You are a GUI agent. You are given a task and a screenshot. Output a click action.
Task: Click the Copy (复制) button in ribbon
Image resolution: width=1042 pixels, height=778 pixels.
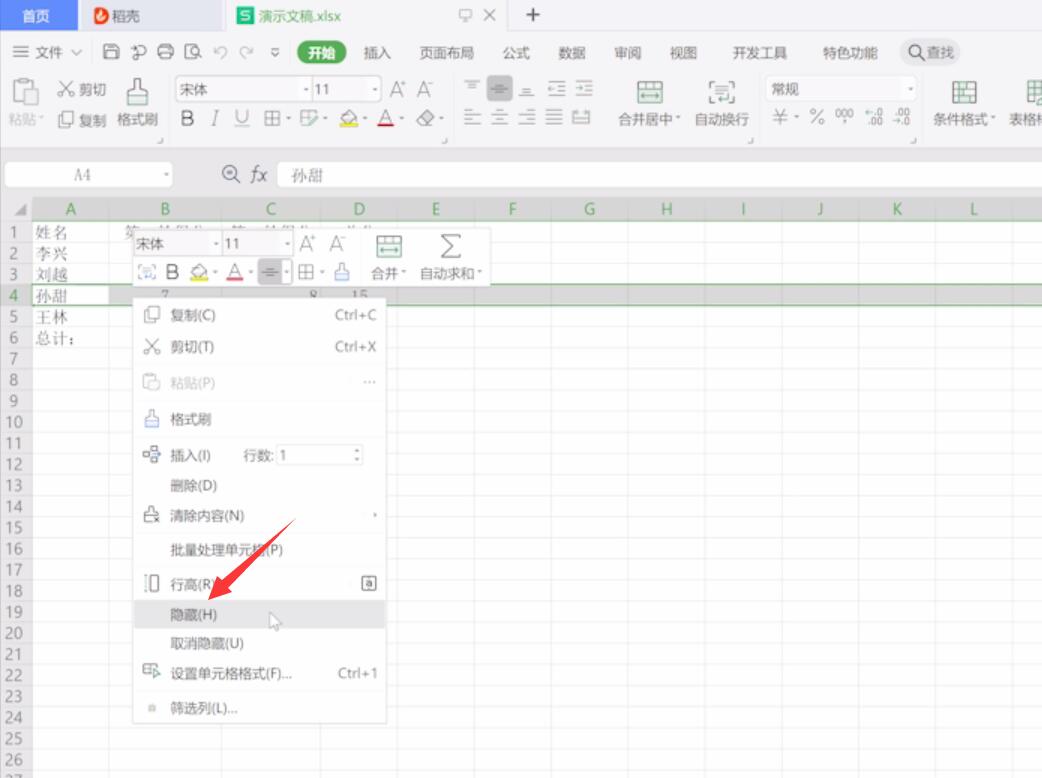coord(82,120)
